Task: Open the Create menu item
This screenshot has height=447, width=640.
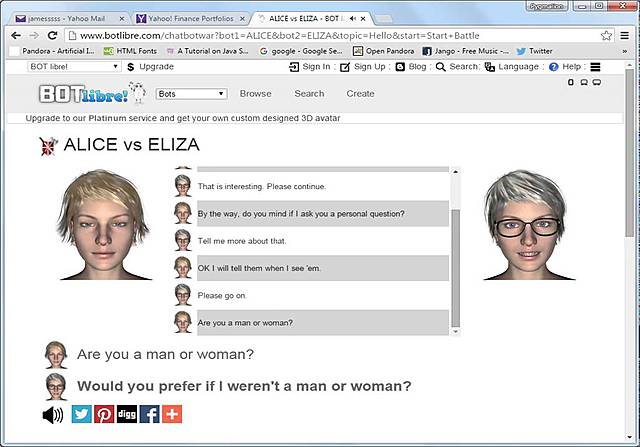Action: click(360, 93)
